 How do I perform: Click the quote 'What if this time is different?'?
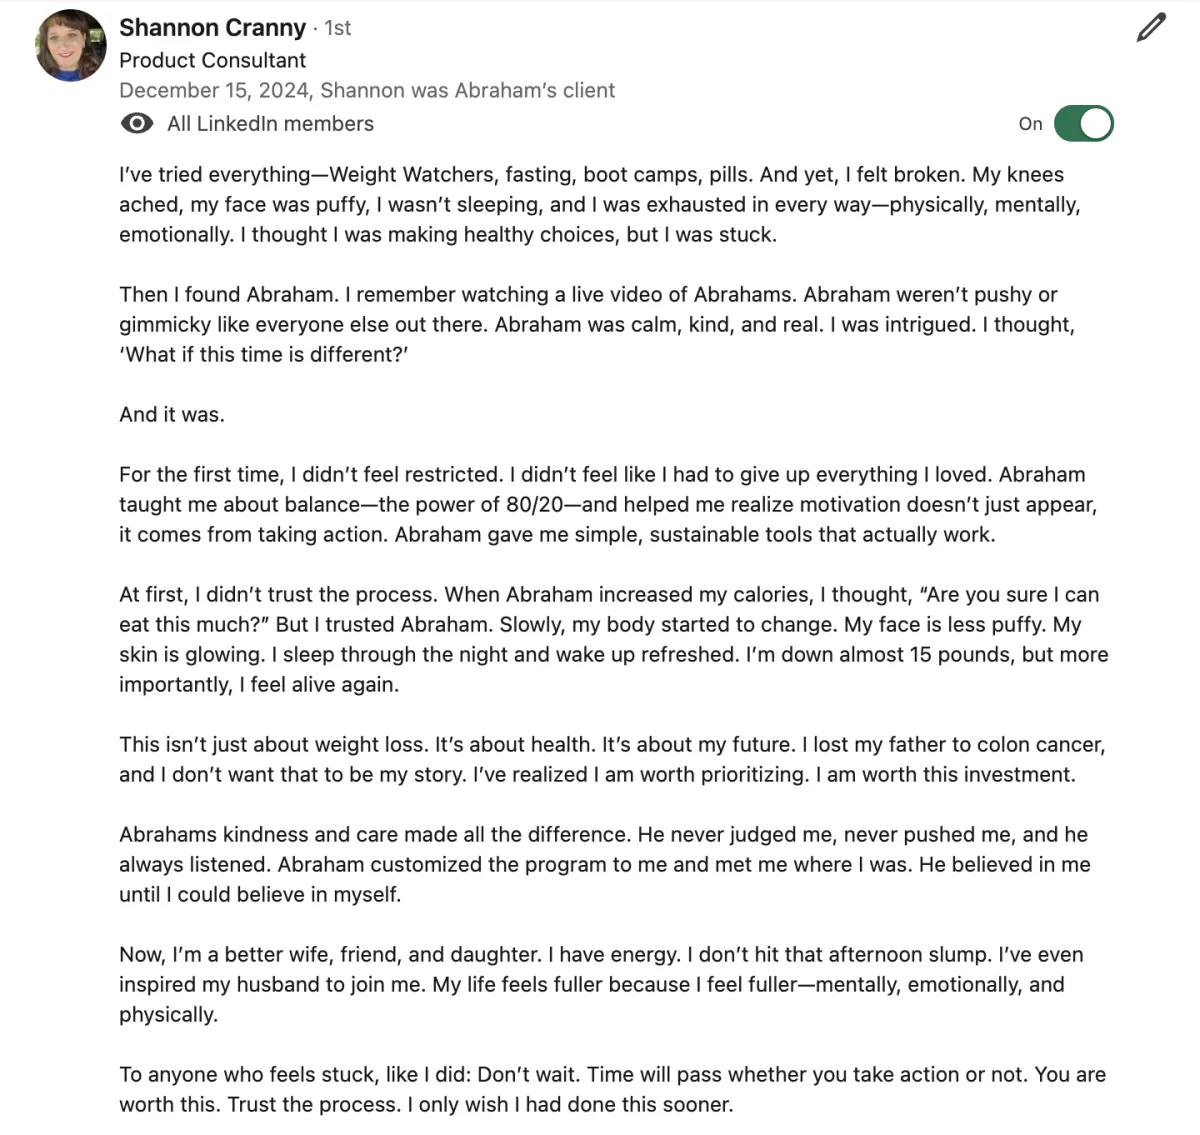(x=264, y=354)
